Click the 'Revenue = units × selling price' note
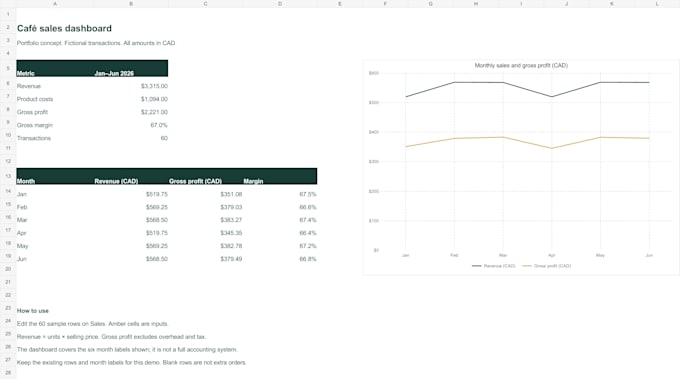680x379 pixels. point(111,337)
